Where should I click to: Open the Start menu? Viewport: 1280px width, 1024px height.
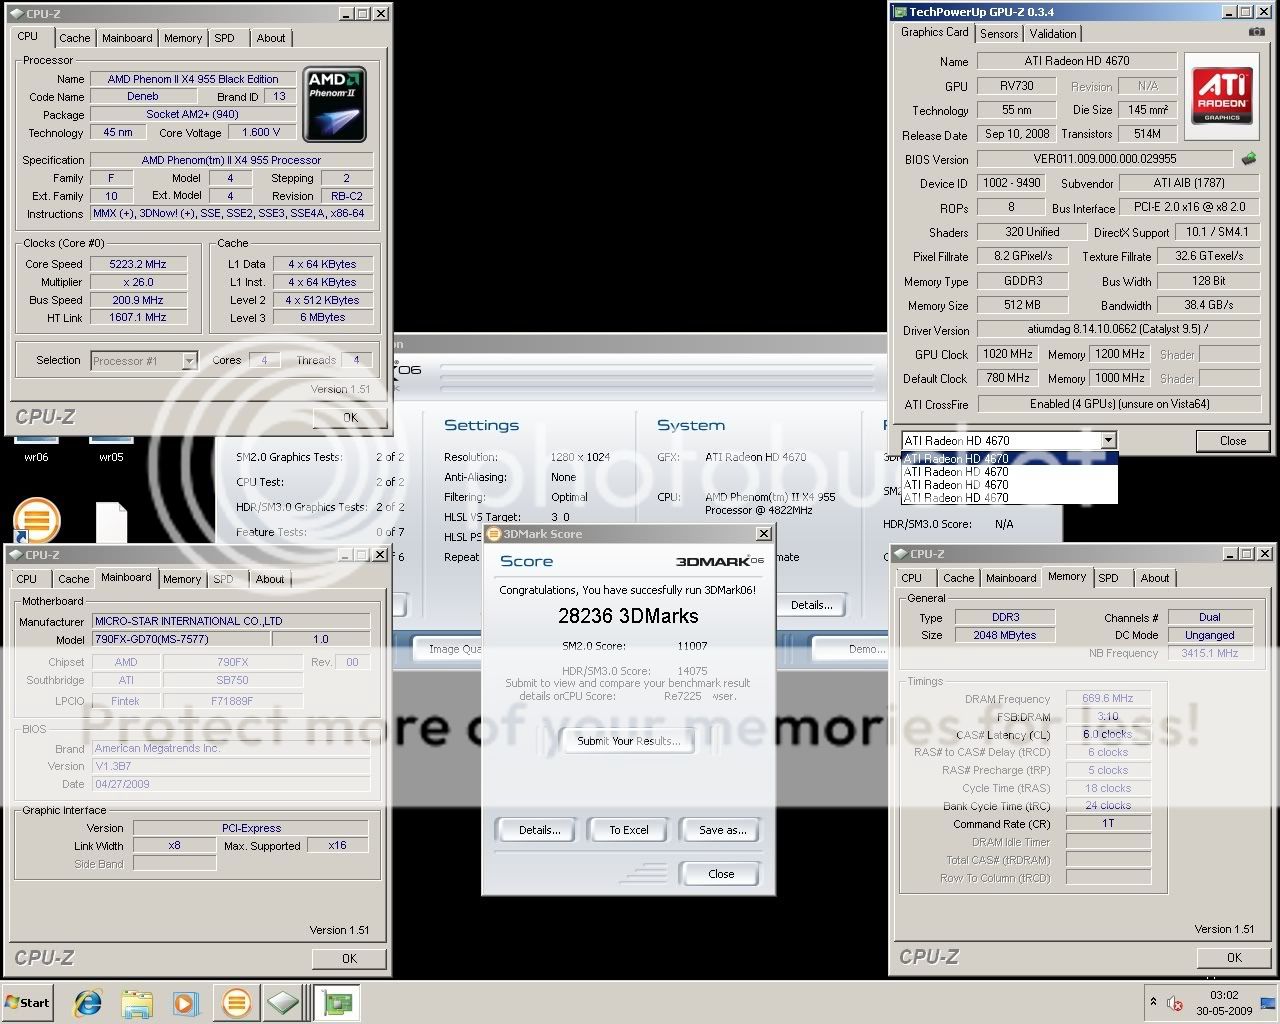[x=28, y=1003]
